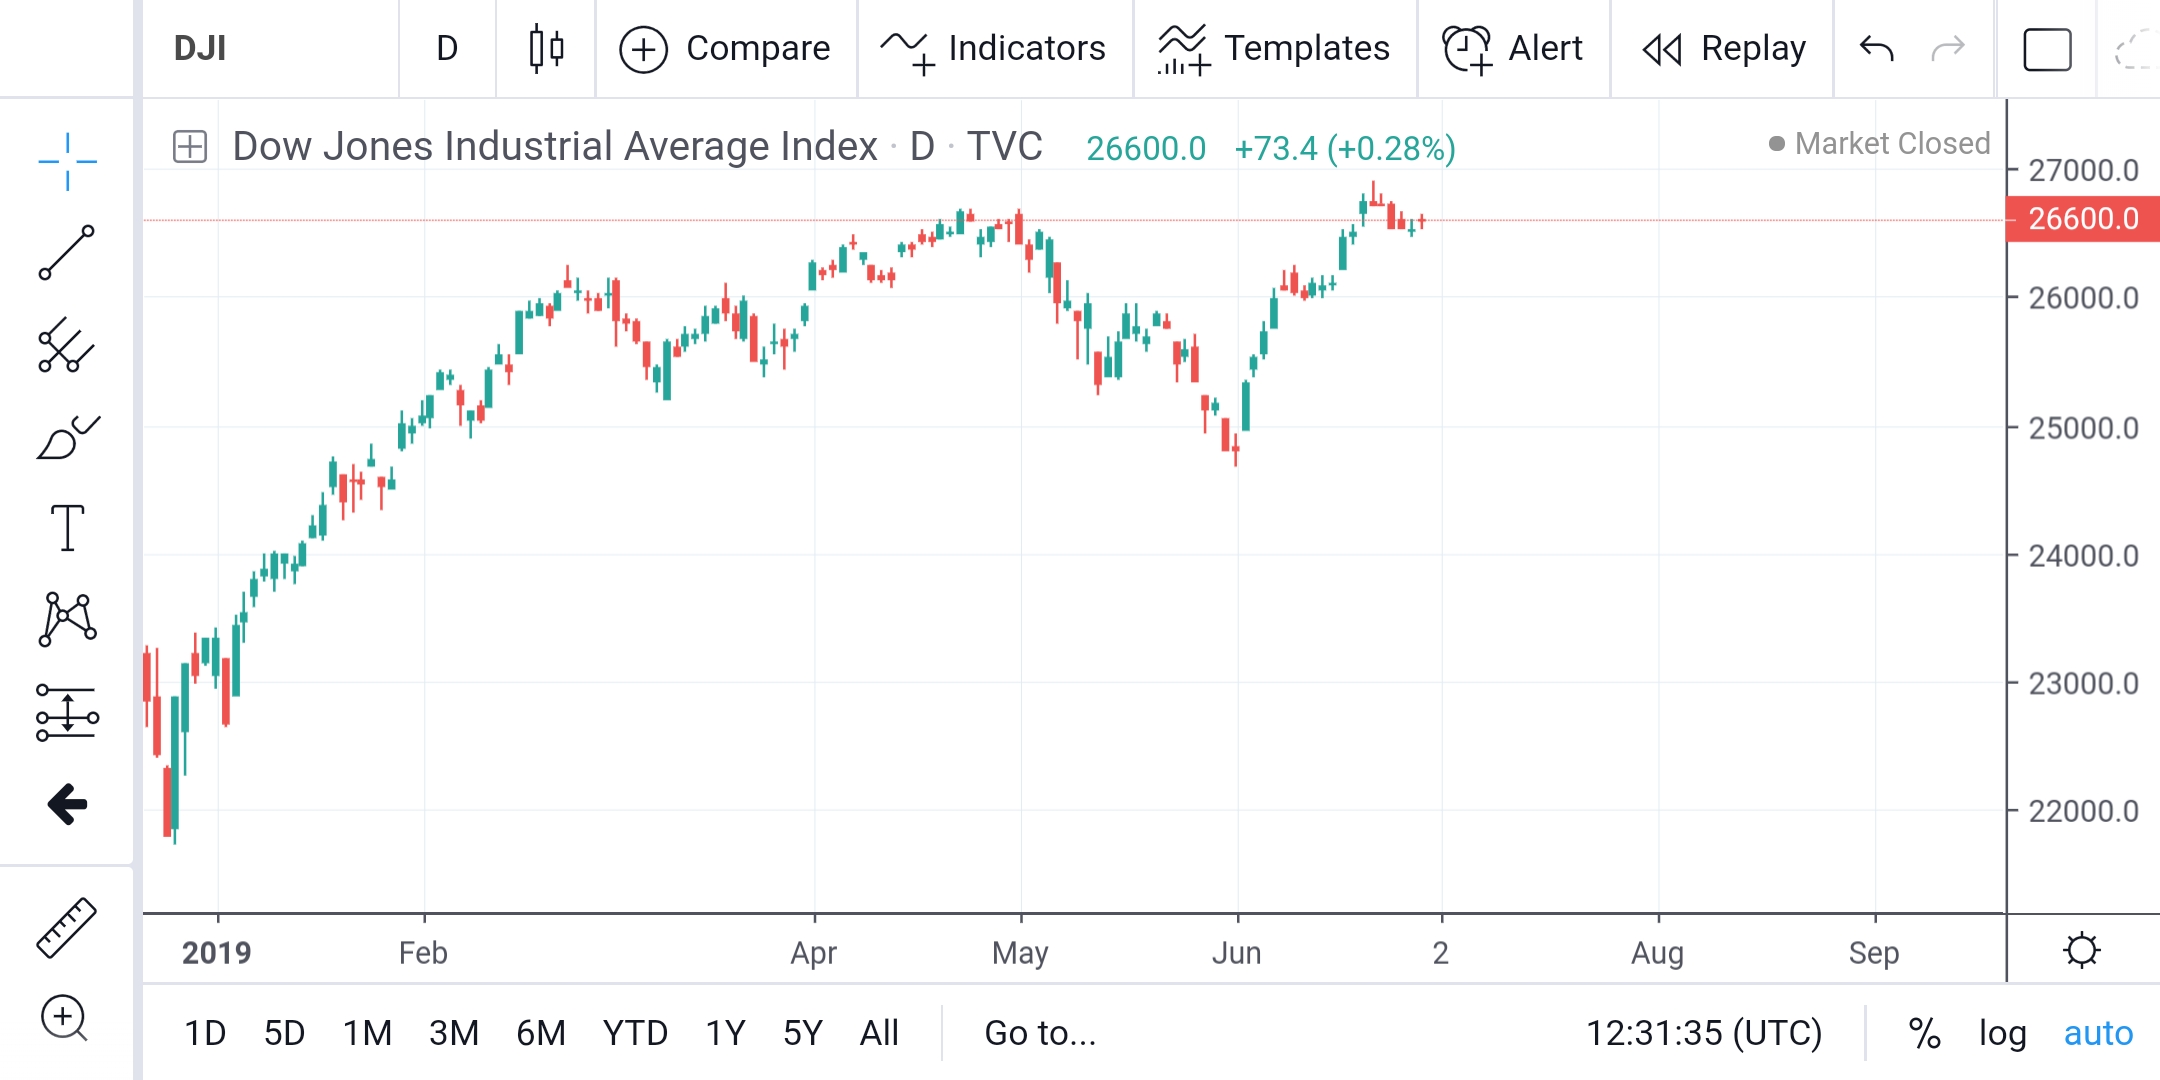
Task: Open the pitchfork drawing tools
Action: 67,345
